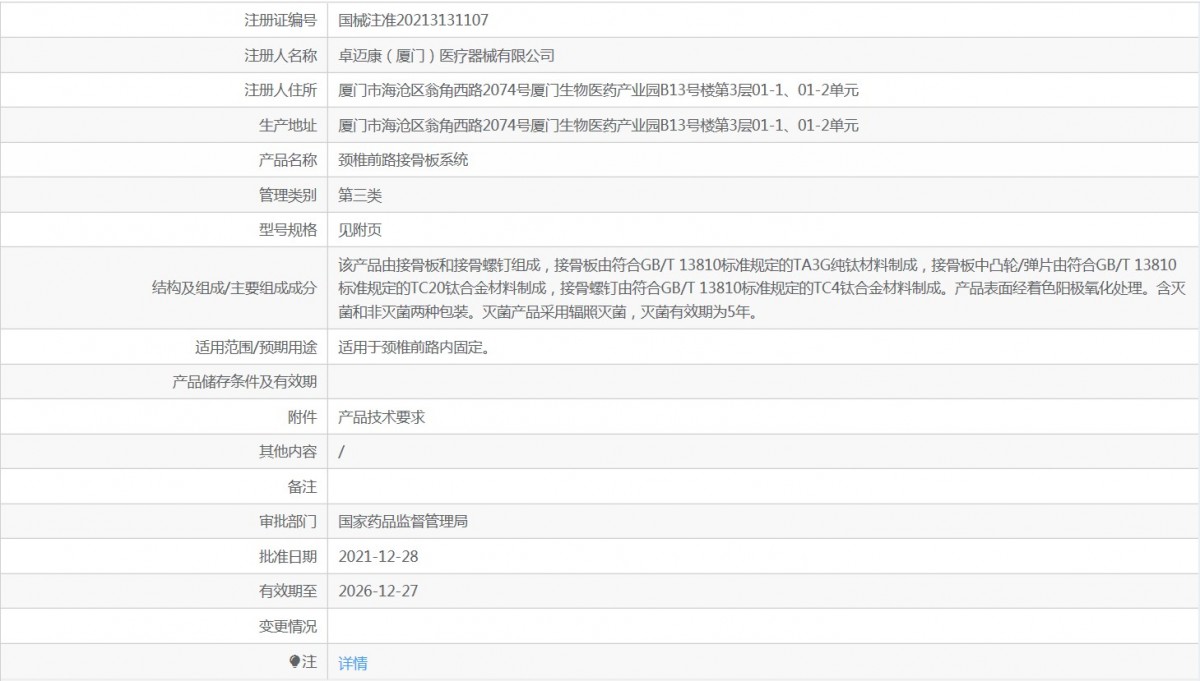
Task: Click the 型号规格 label
Action: (x=288, y=230)
